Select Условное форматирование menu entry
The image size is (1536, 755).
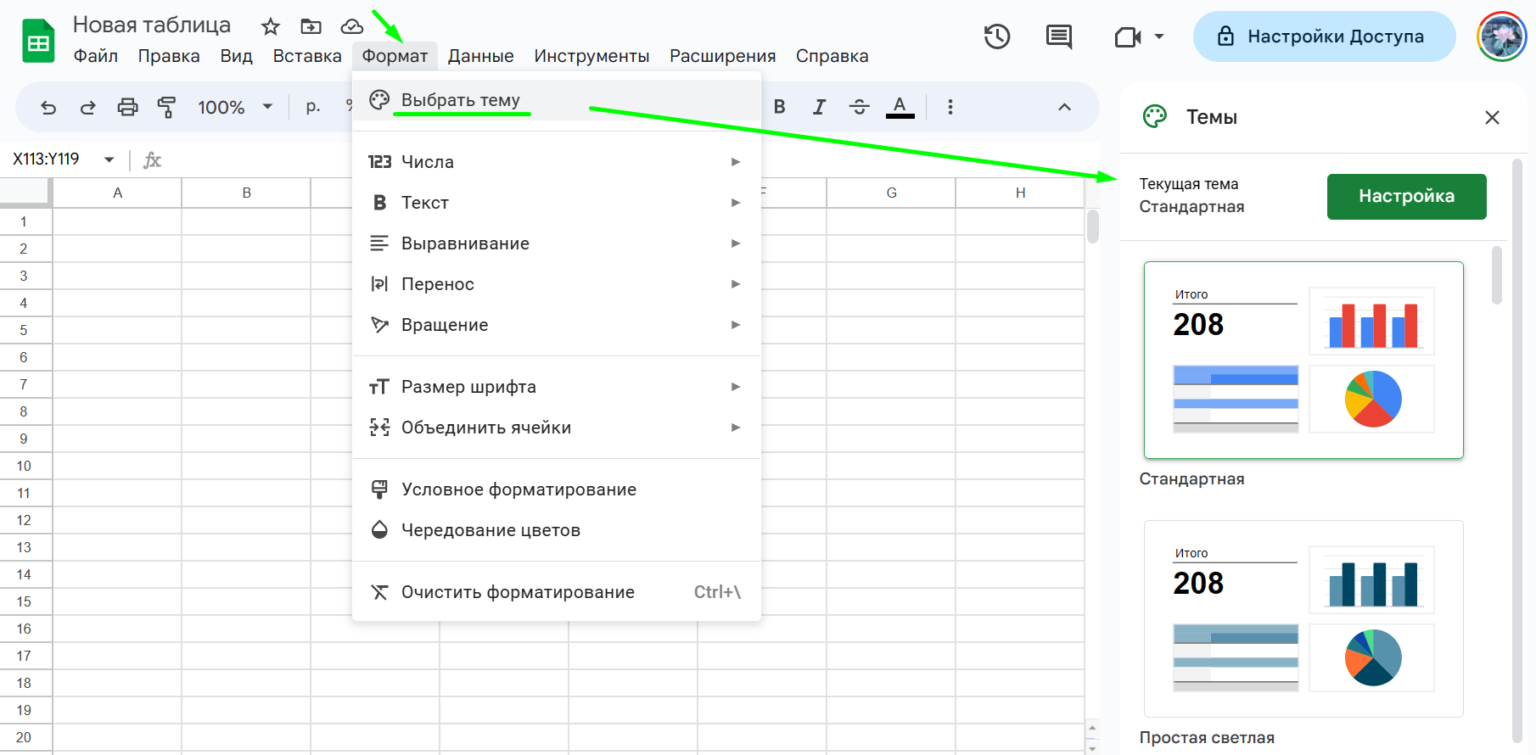pos(556,490)
